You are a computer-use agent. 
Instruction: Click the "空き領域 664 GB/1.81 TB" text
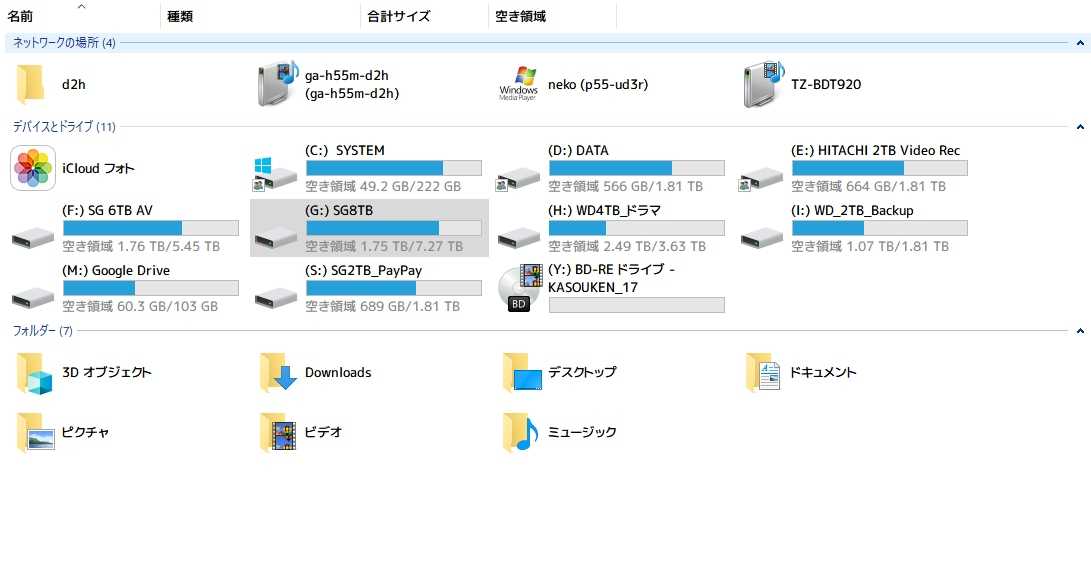point(868,187)
